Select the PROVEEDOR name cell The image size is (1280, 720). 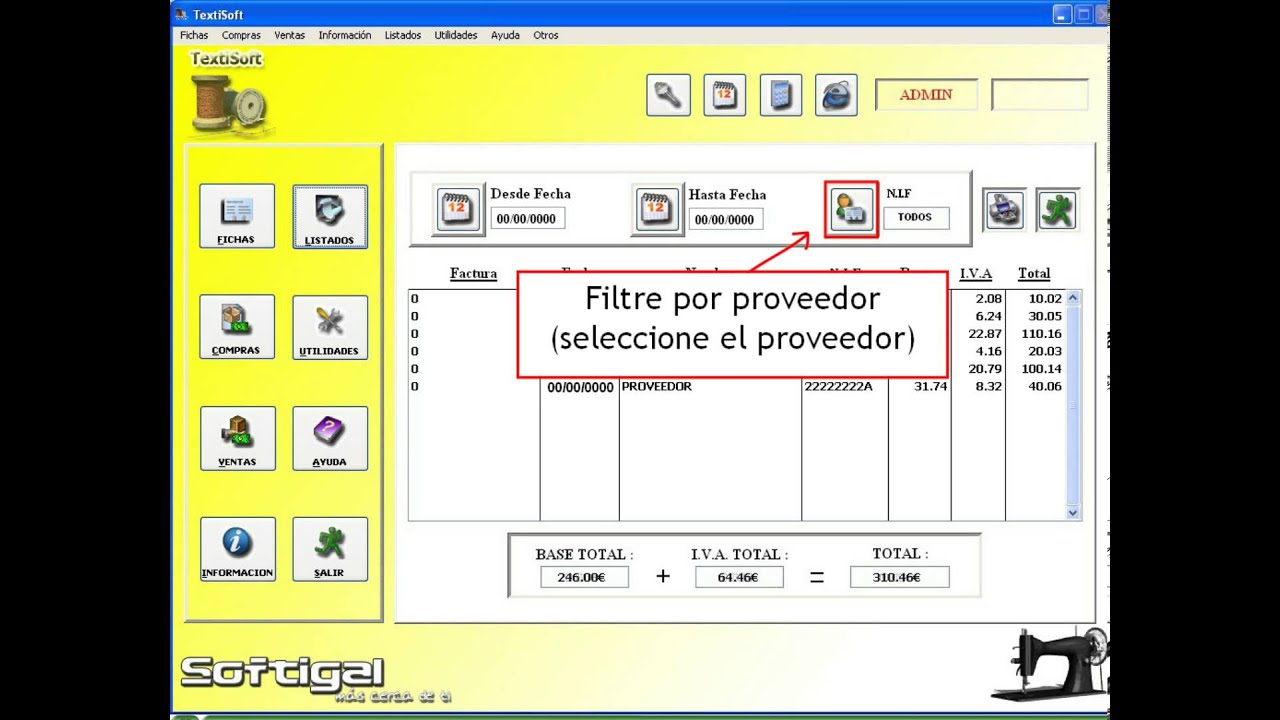656,387
